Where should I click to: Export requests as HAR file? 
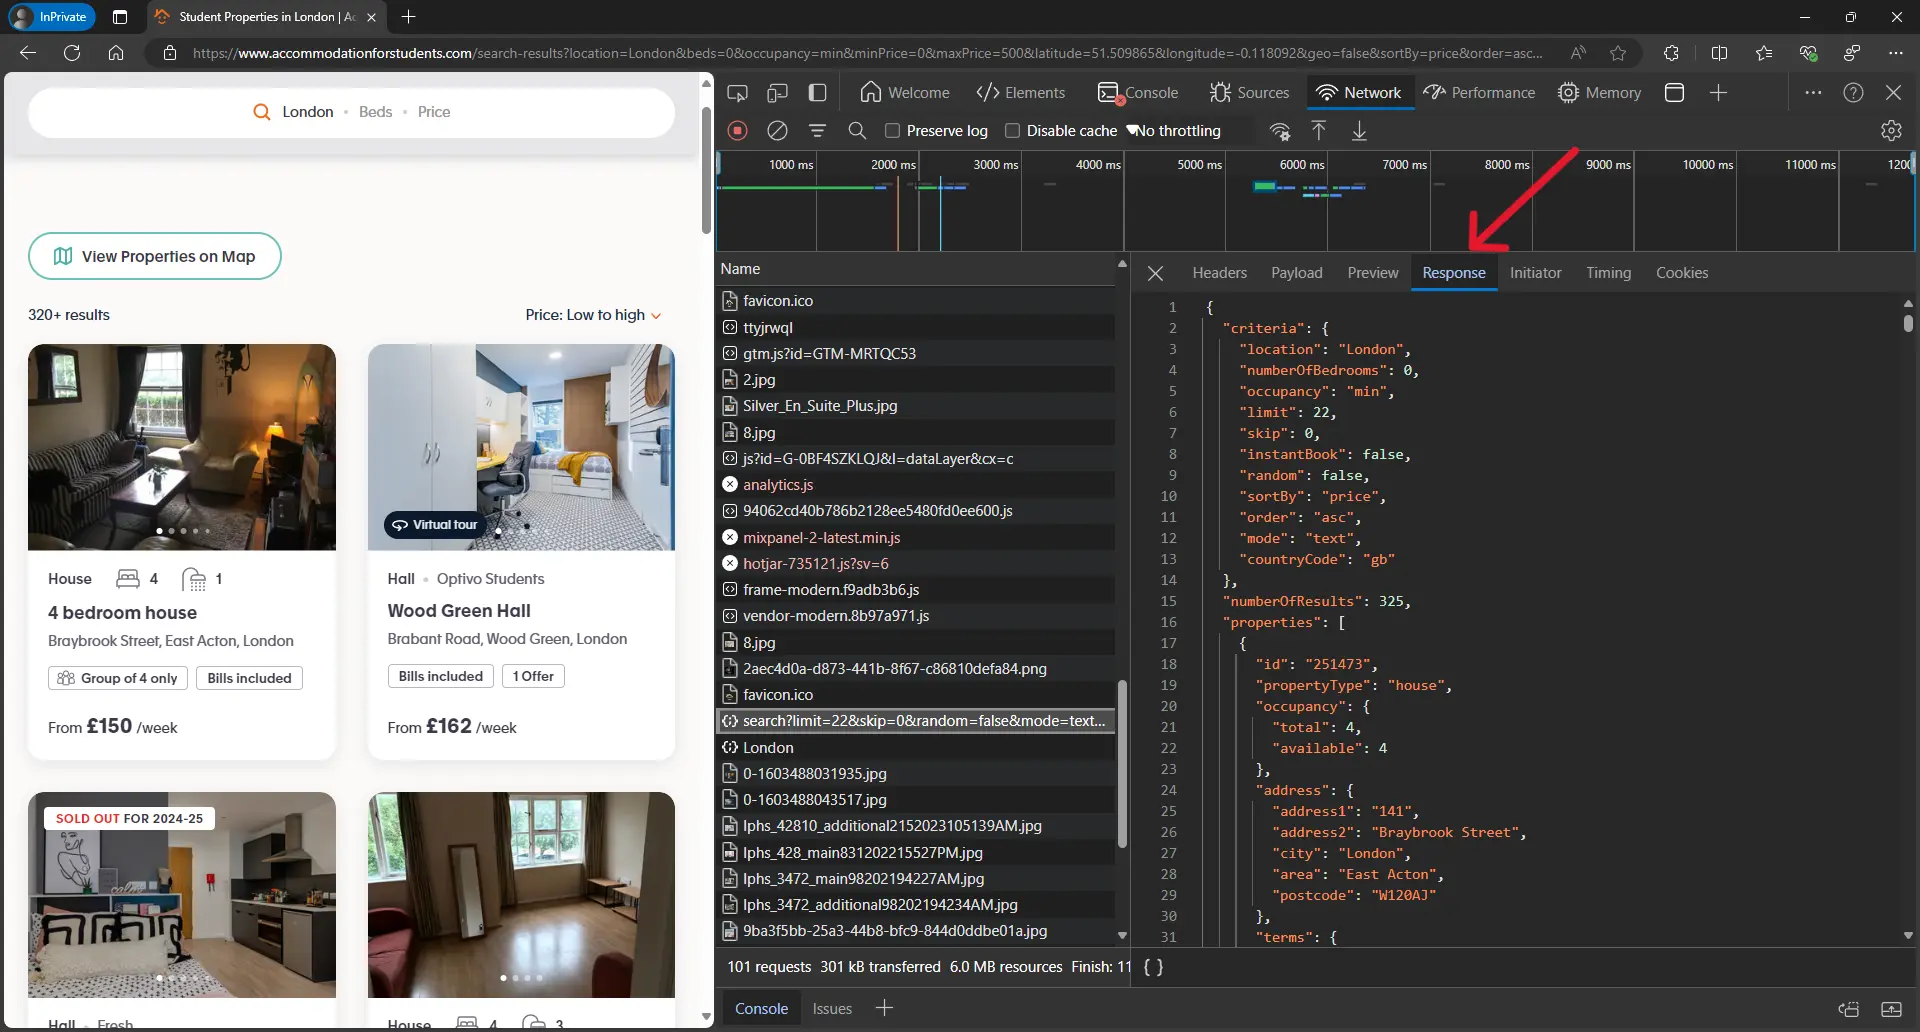[1360, 131]
